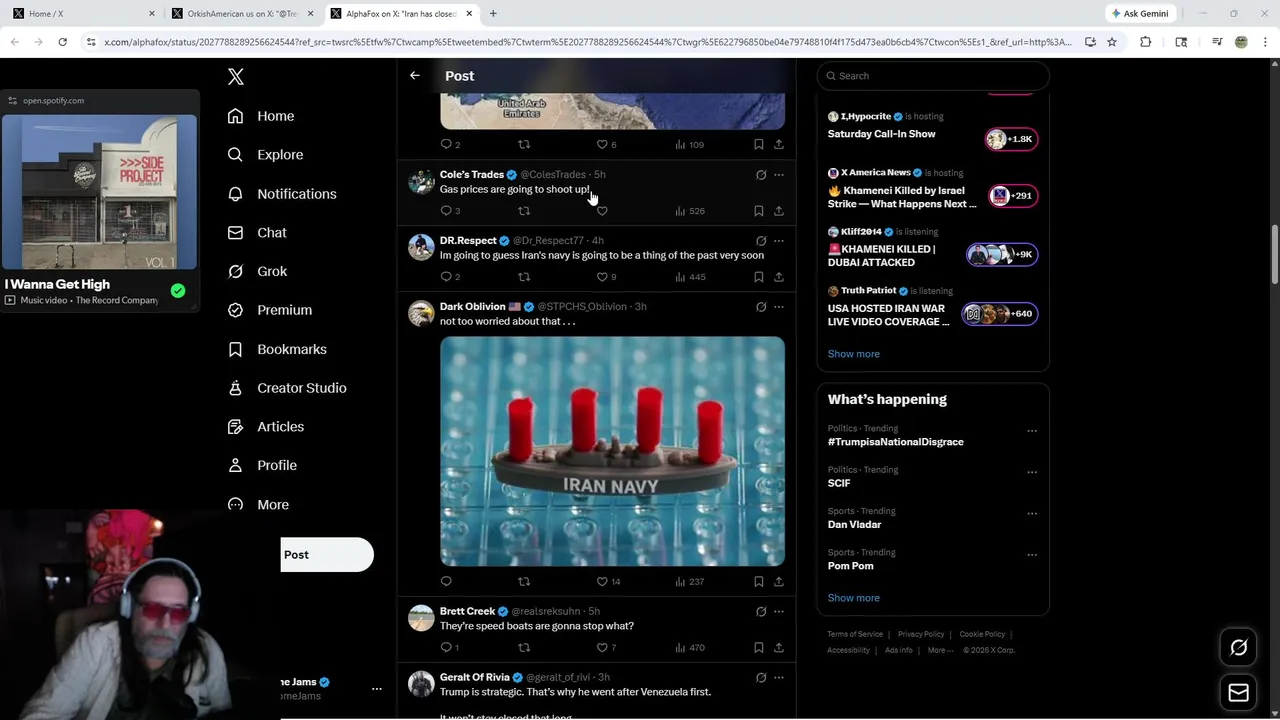
Task: Open Terms of Service footer link
Action: point(855,634)
